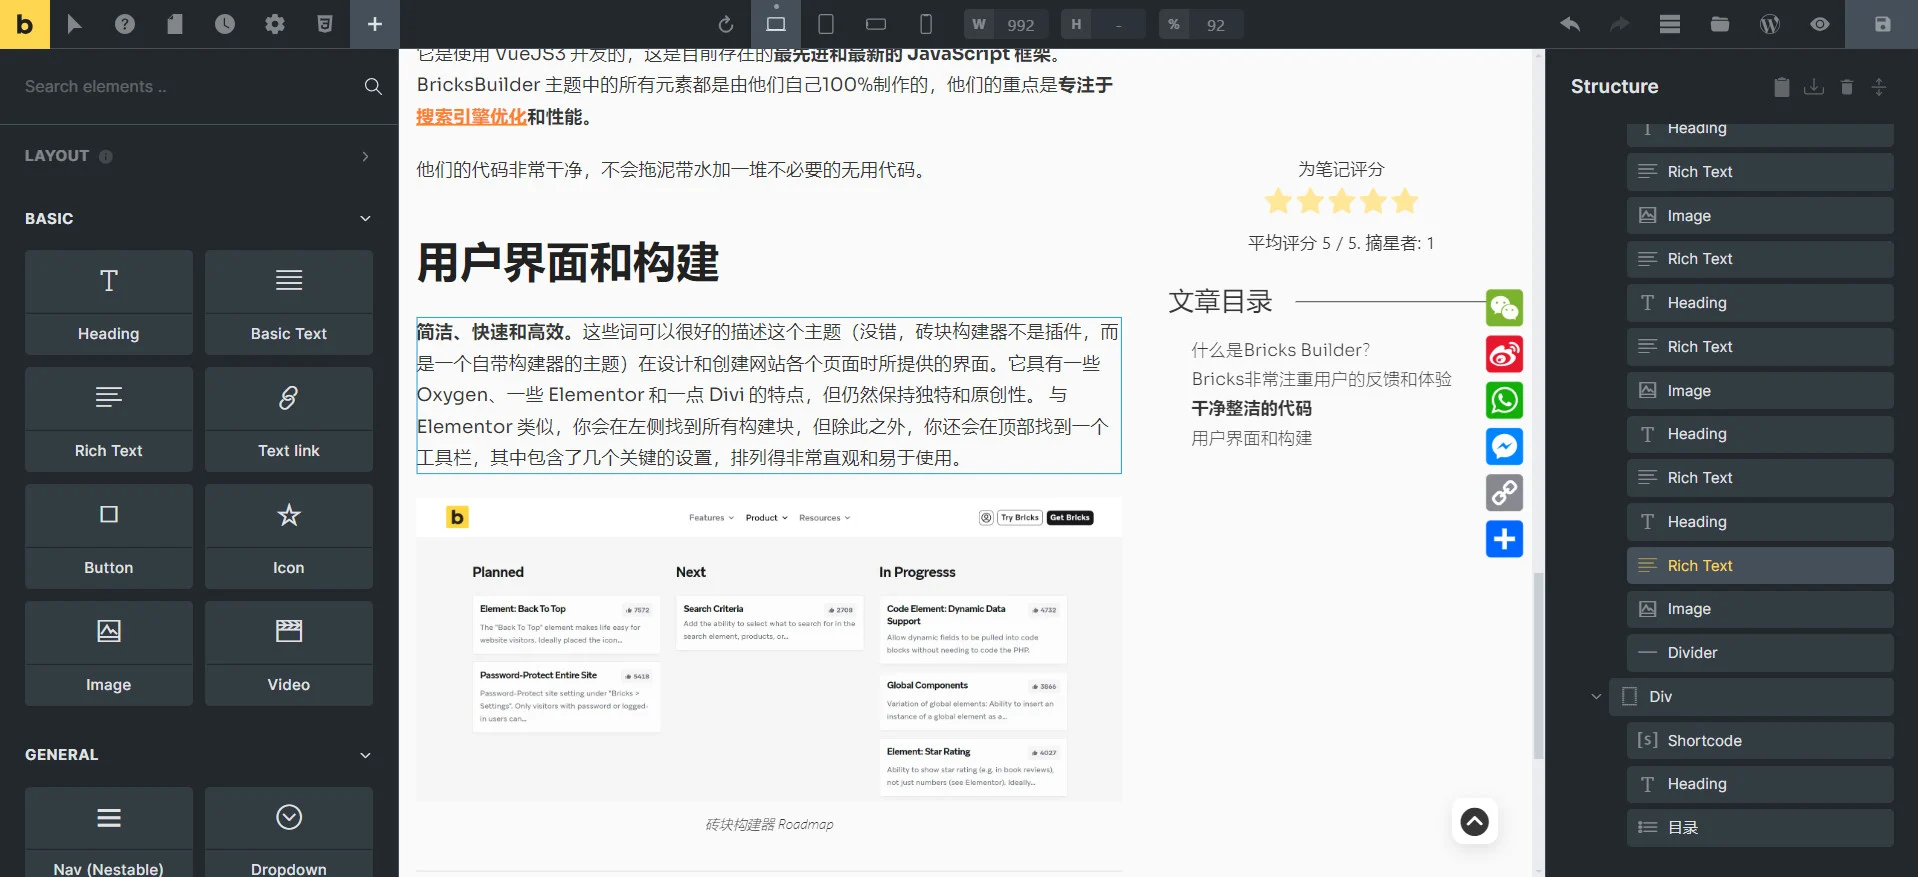Collapse the Div node in the structure
The image size is (1918, 877).
[x=1596, y=697]
